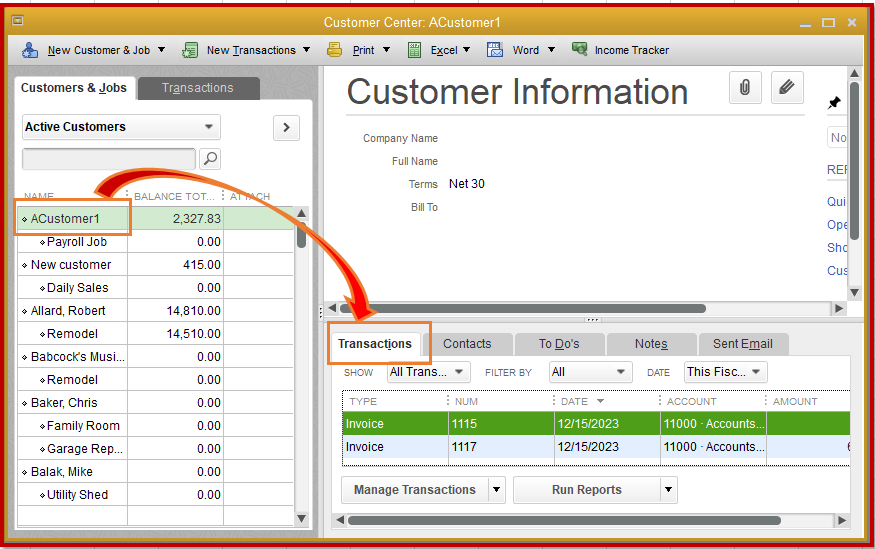Sort by Date column header
The width and height of the screenshot is (875, 549).
607,401
